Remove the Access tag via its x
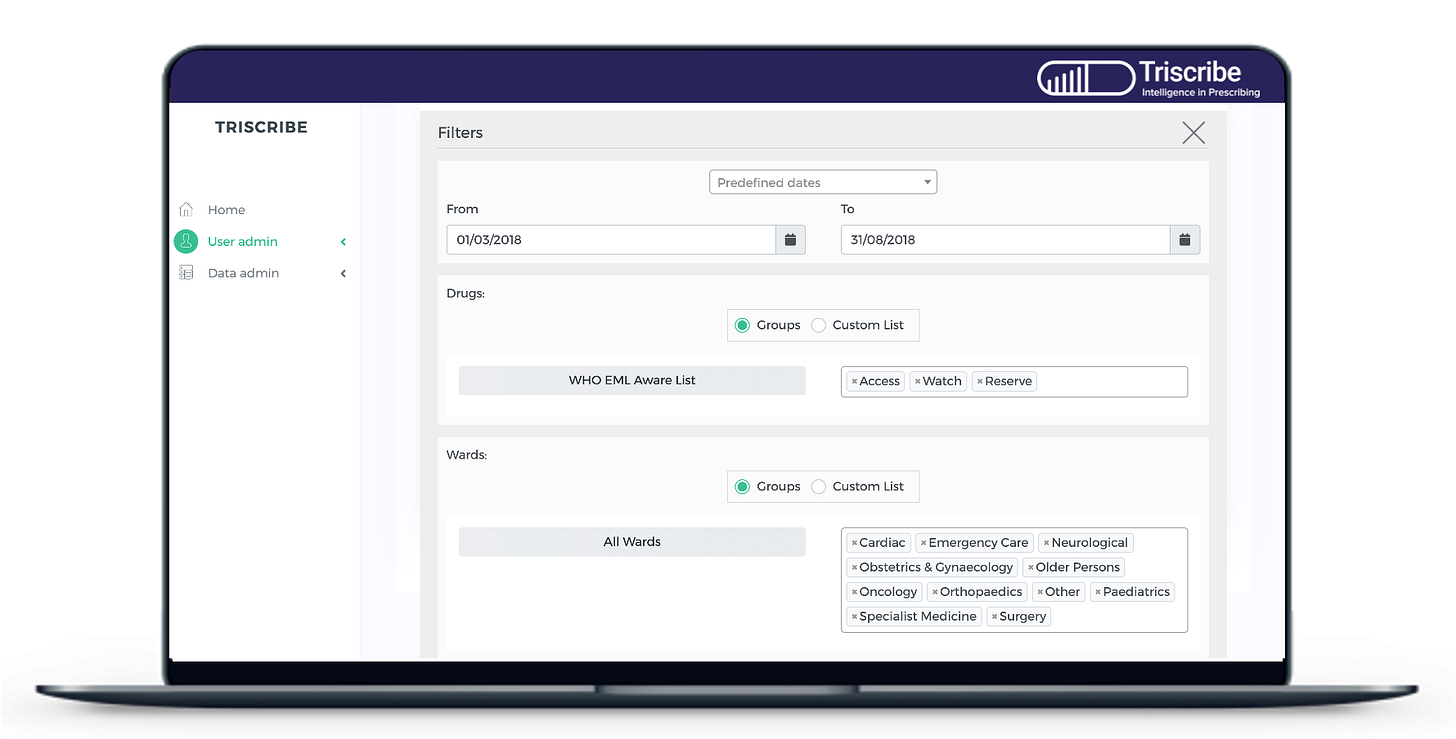1456x739 pixels. [x=854, y=382]
